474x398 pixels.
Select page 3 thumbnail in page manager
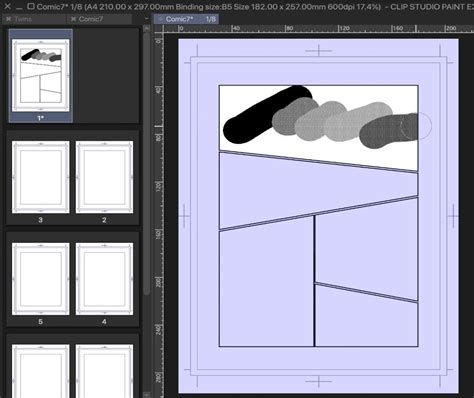tap(41, 177)
